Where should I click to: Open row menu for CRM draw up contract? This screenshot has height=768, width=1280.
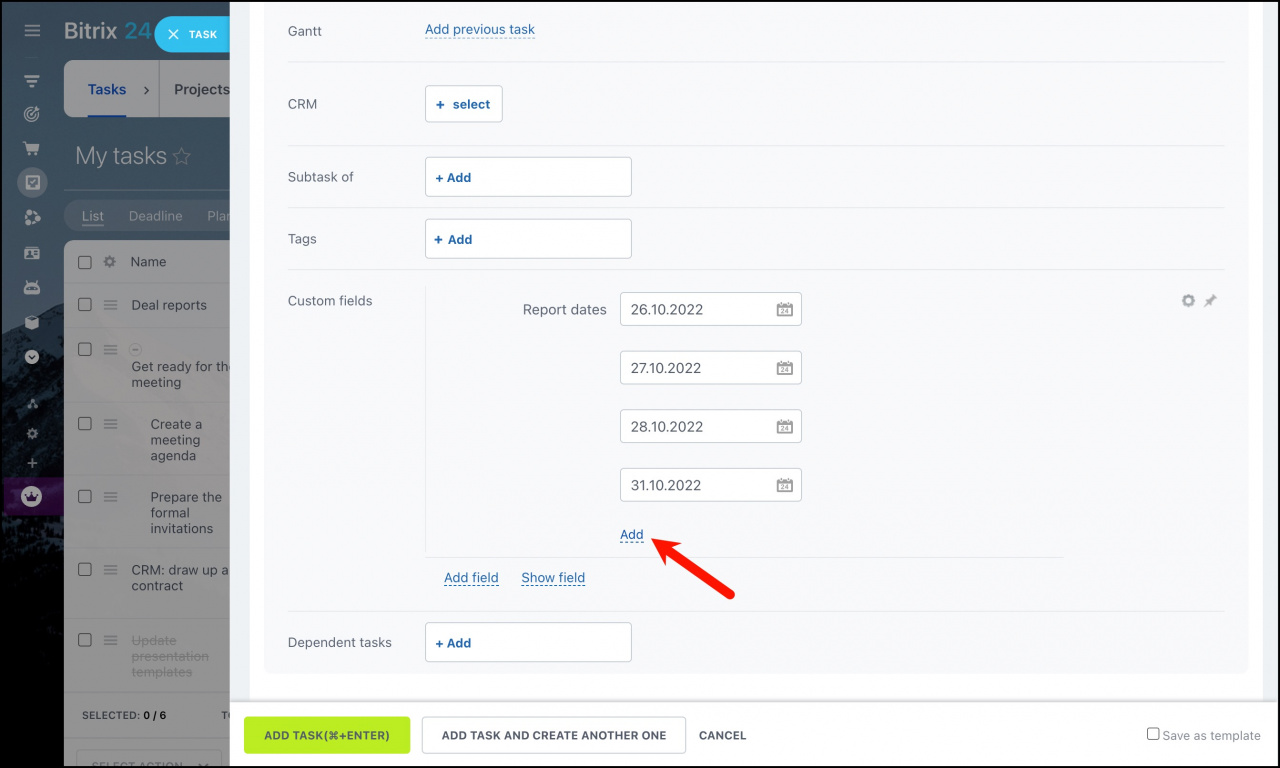[111, 570]
